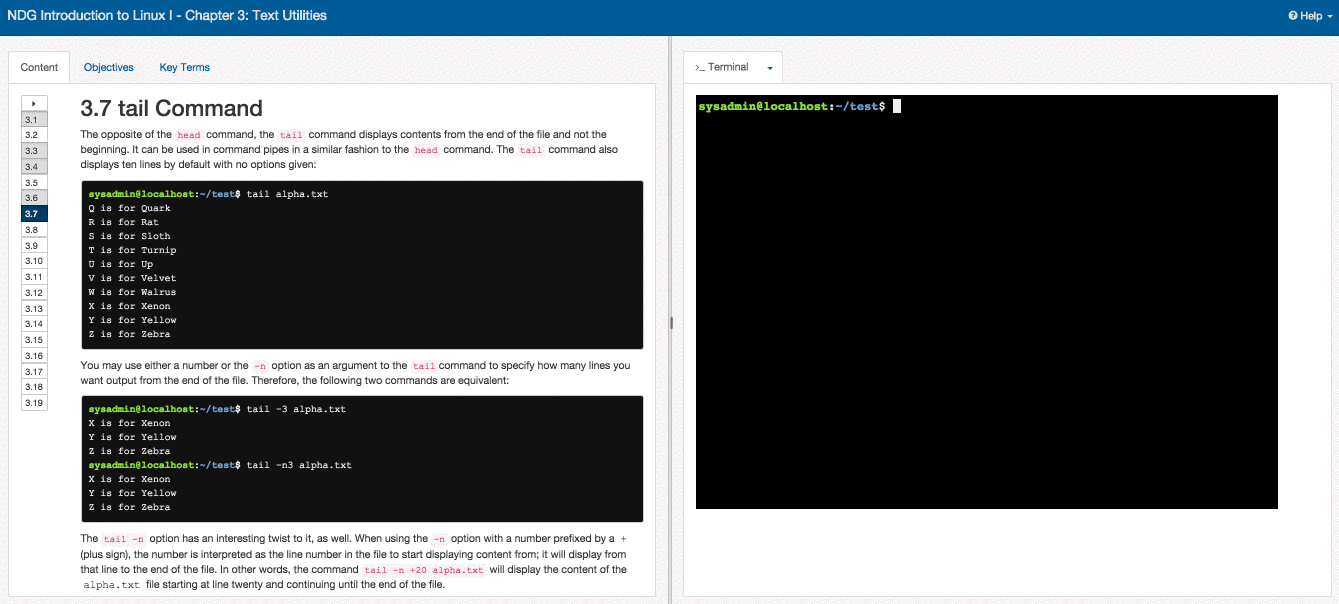The height and width of the screenshot is (604, 1339).
Task: Go to section 3.16
Action: 34,355
